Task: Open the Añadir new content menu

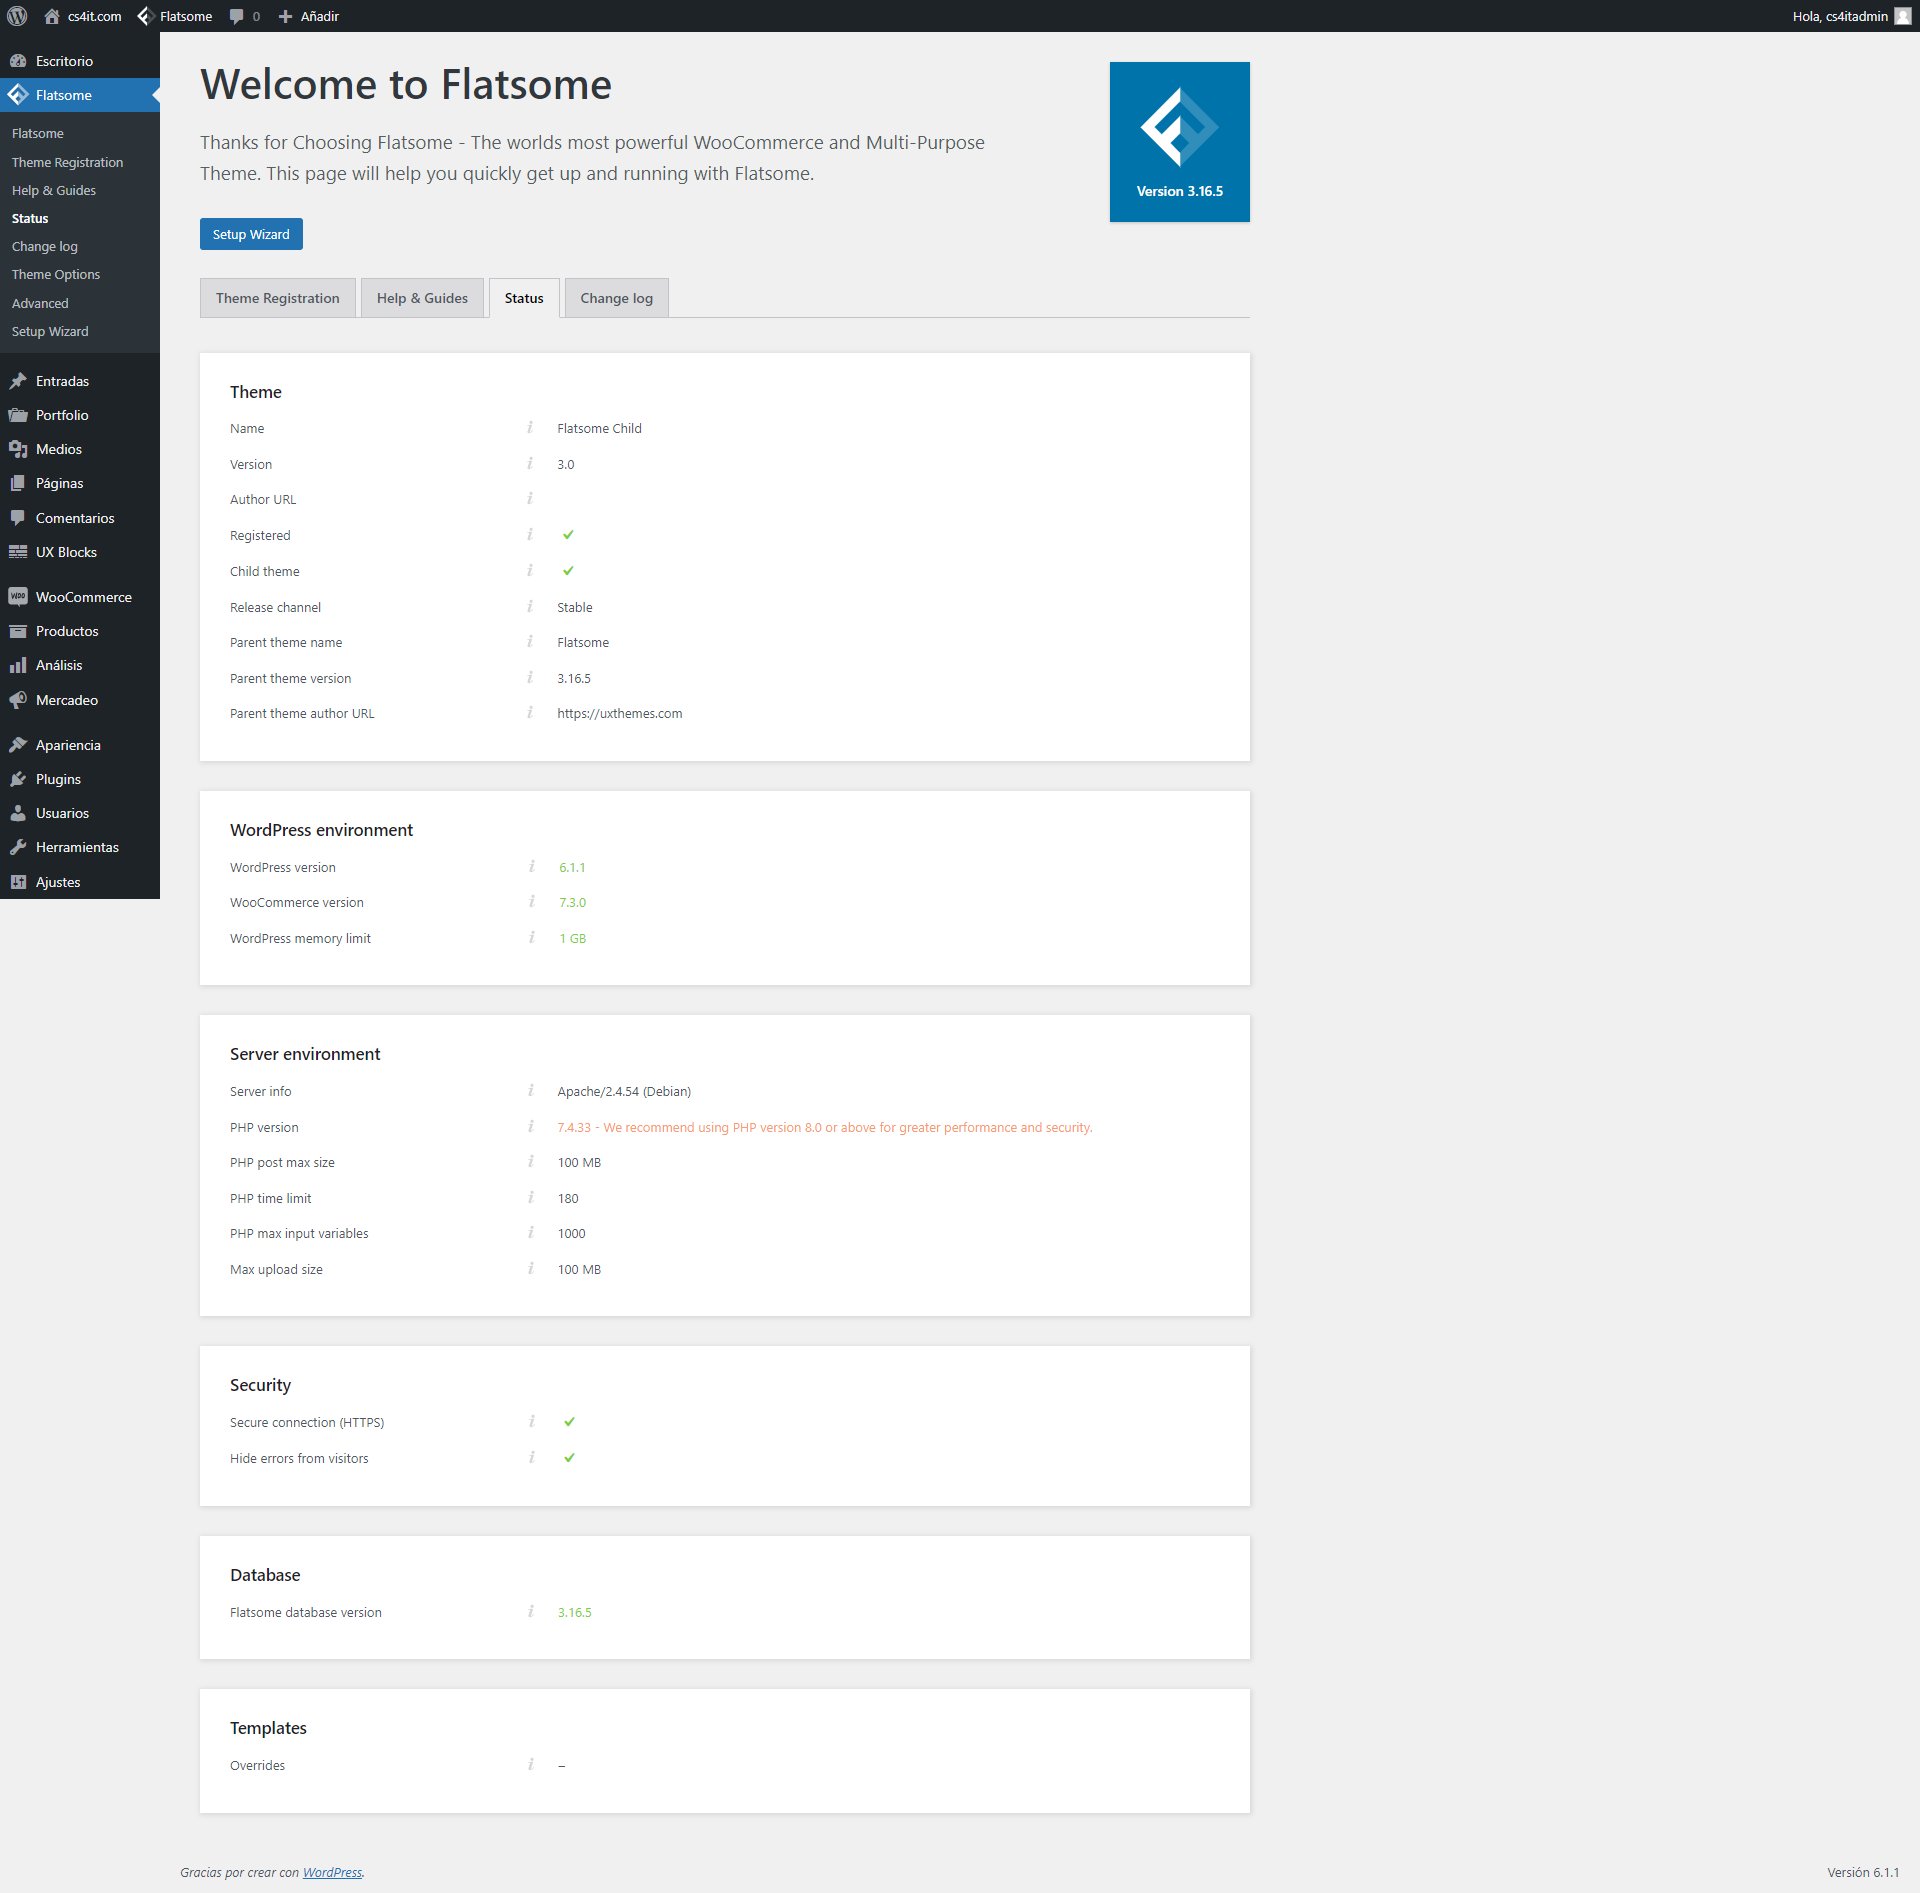Action: click(x=309, y=16)
